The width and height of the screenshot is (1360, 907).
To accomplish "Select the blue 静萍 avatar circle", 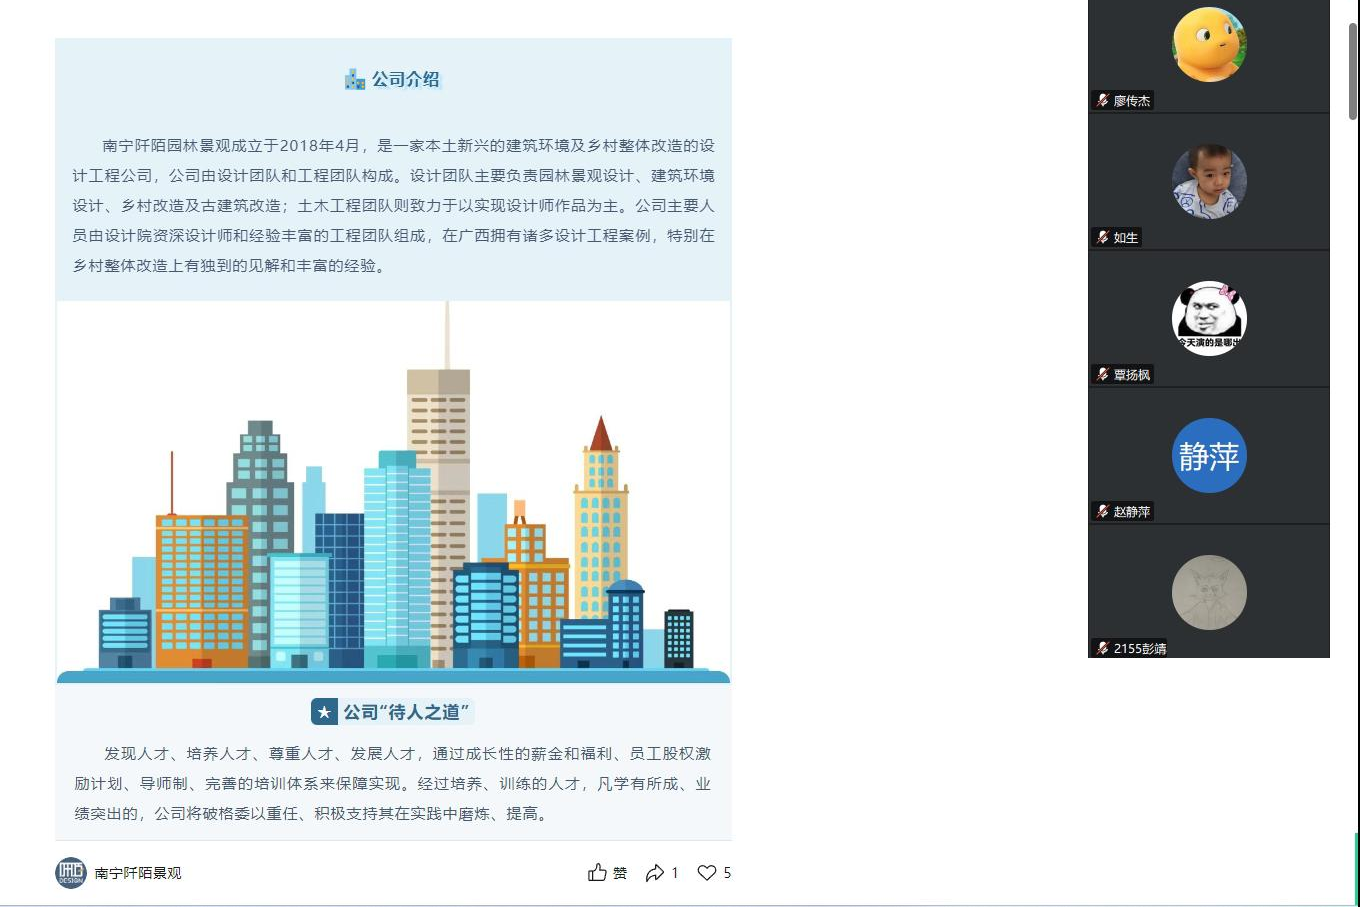I will coord(1209,456).
